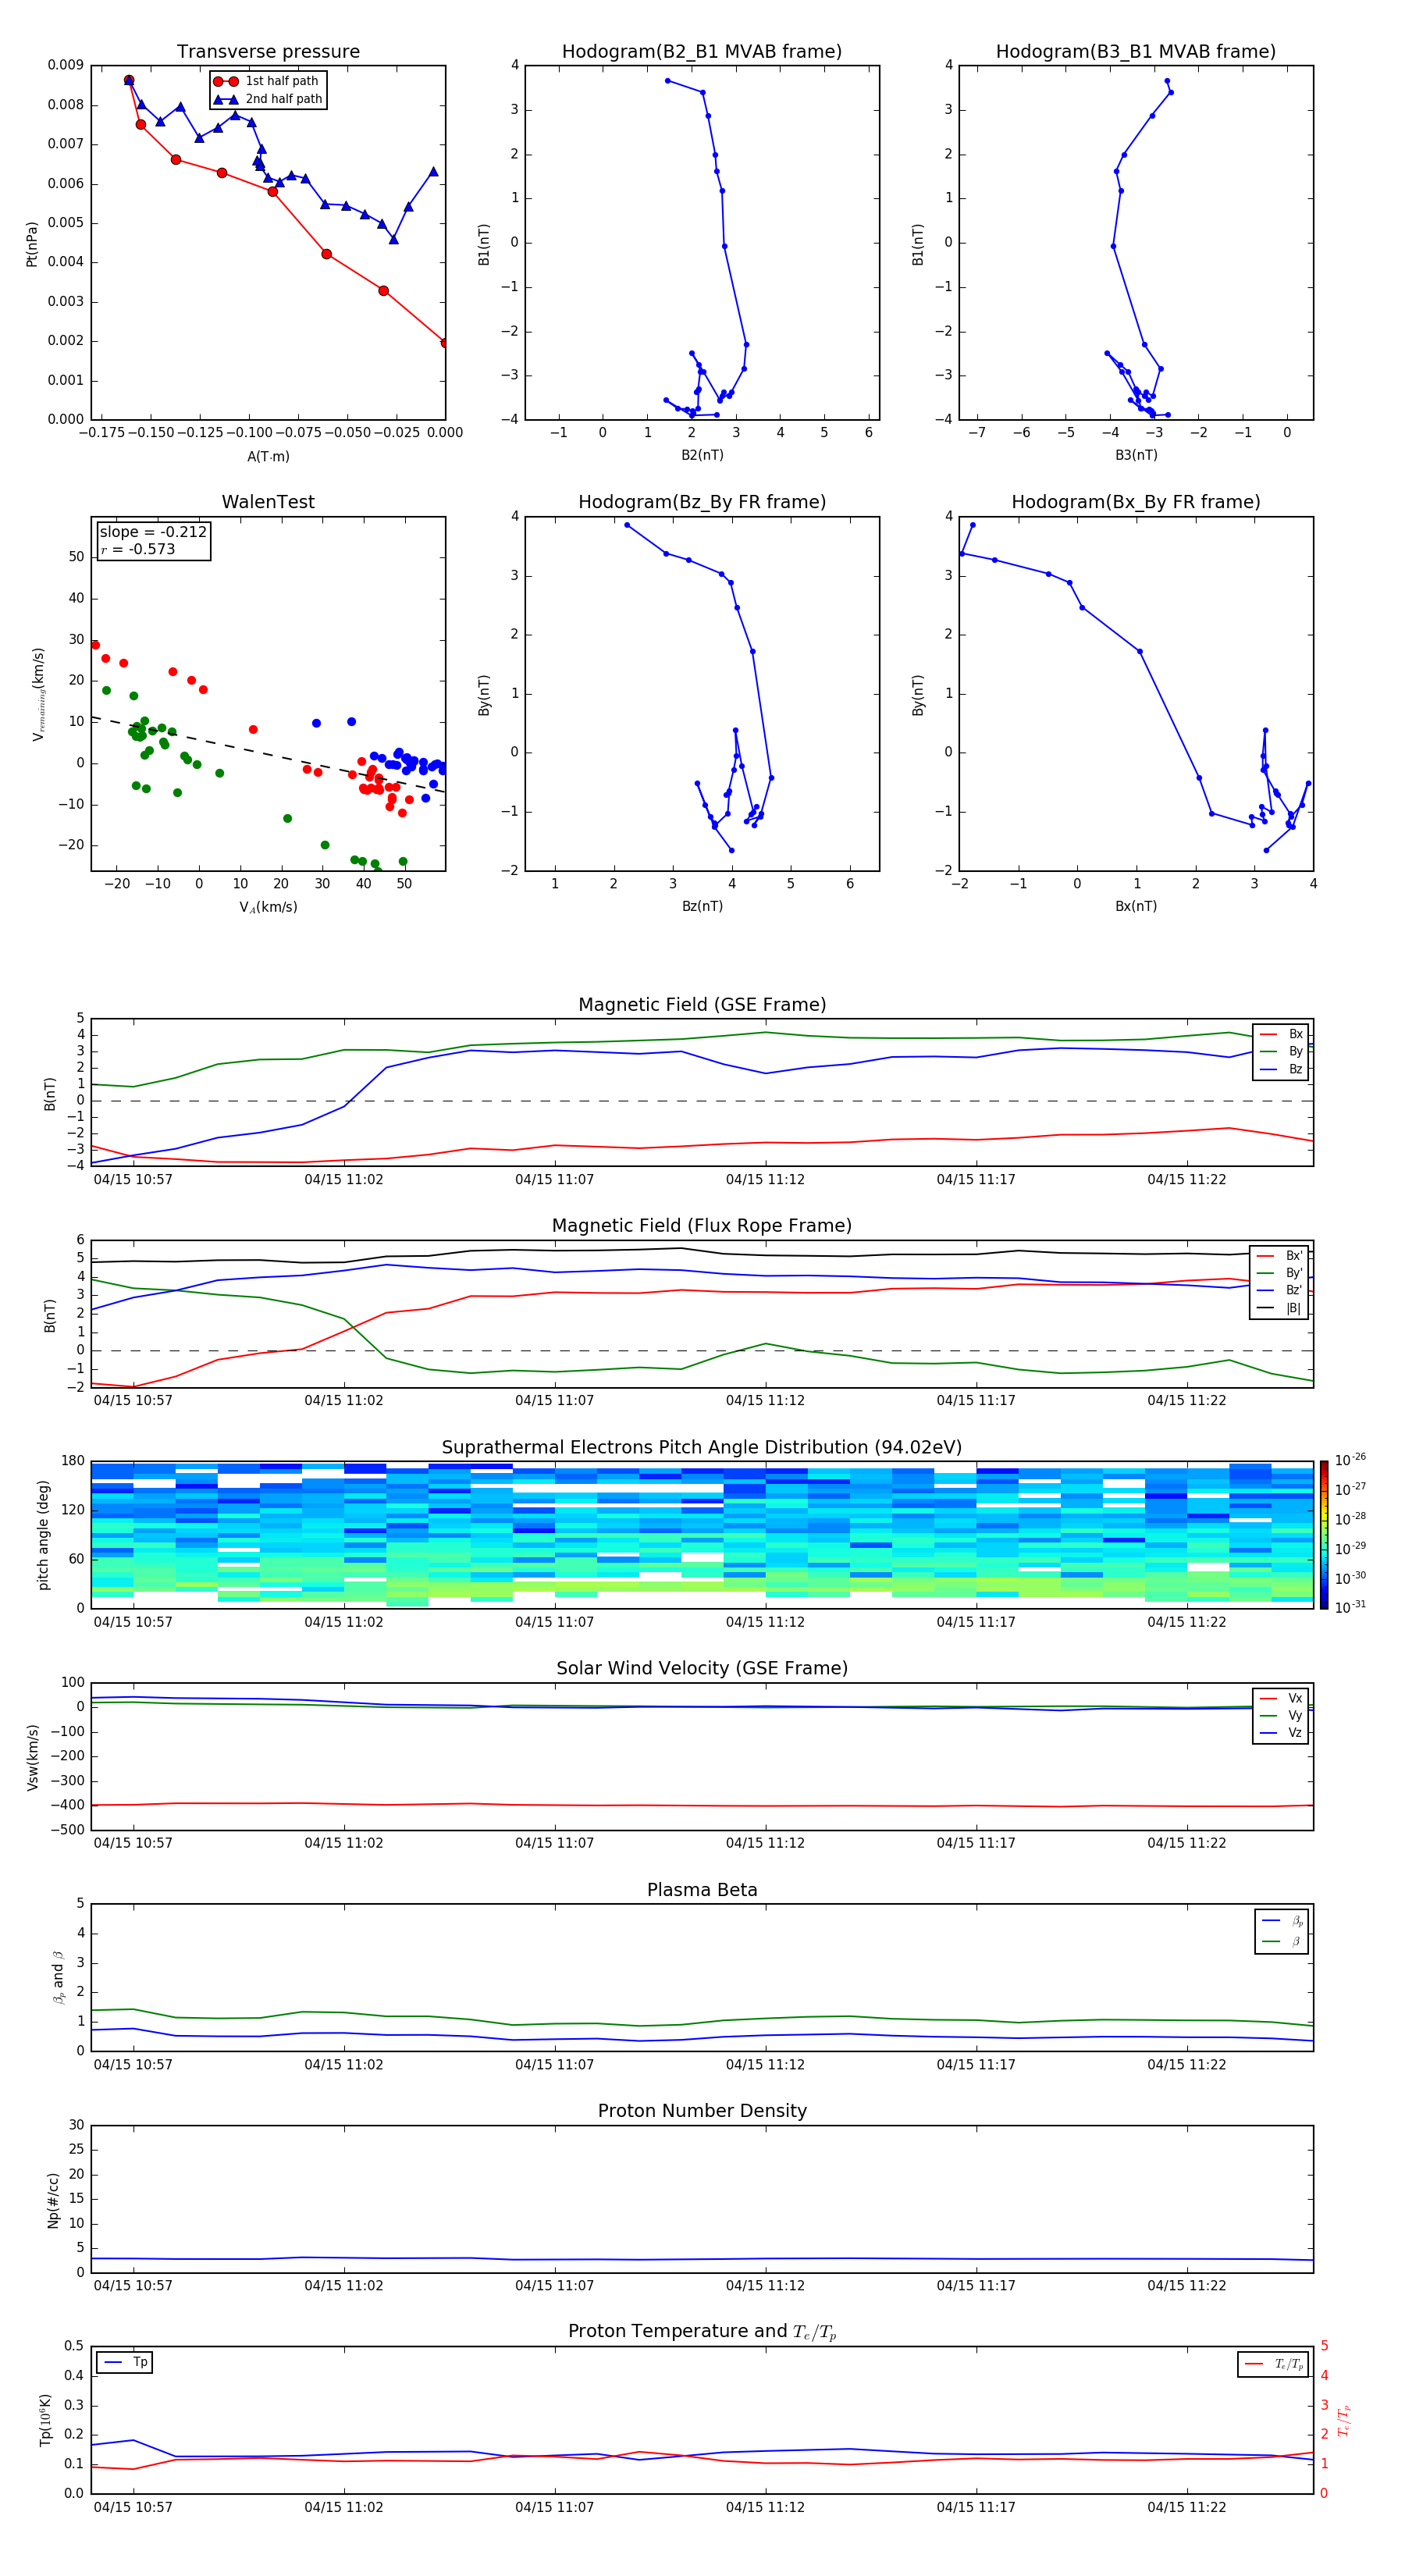Click the 180 tick on pitch angle axis
The height and width of the screenshot is (2576, 1405).
pyautogui.click(x=73, y=1461)
